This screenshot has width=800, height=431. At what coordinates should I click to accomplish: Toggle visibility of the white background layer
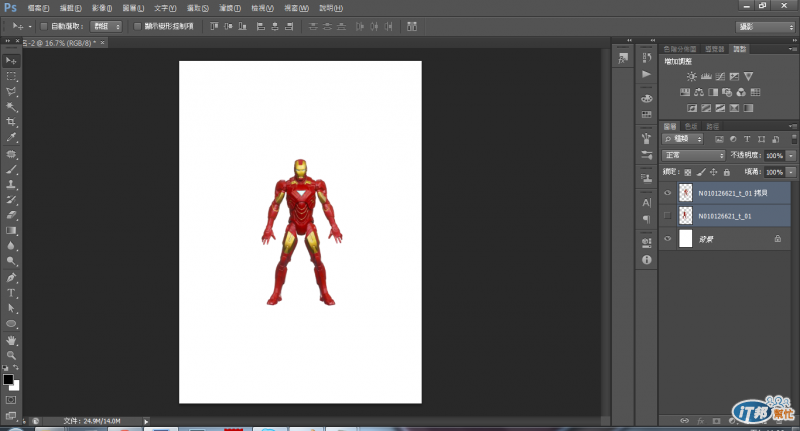pos(668,240)
